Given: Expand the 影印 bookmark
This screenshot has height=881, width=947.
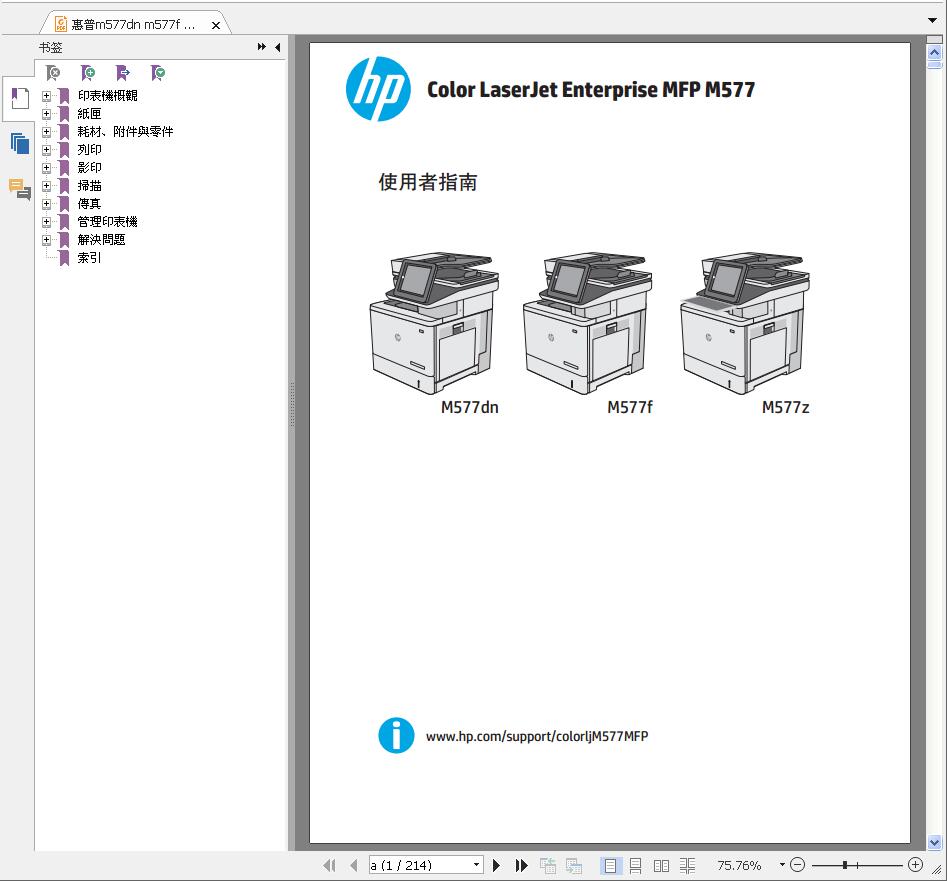Looking at the screenshot, I should (47, 168).
